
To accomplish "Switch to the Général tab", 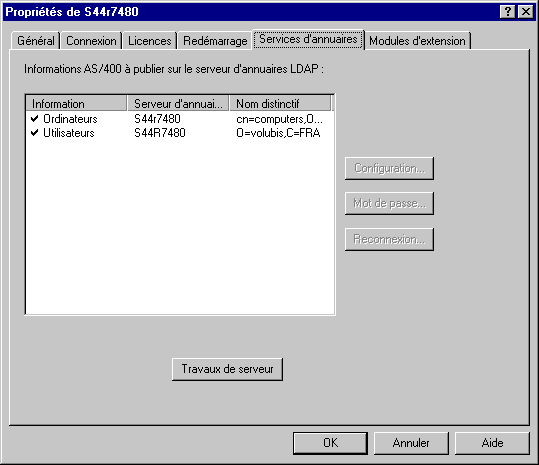I will pos(36,41).
